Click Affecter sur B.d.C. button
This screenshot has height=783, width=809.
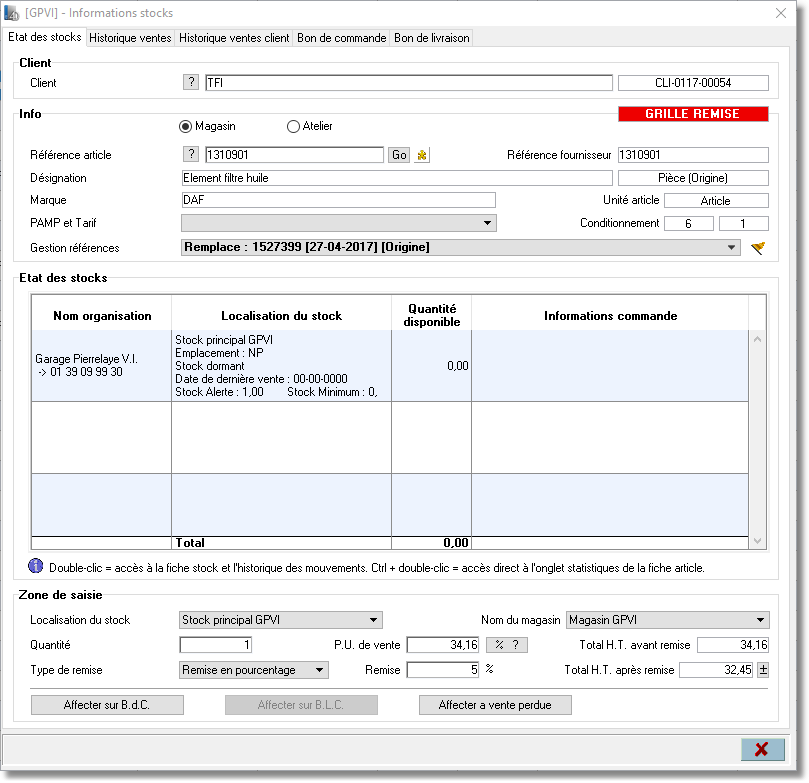[x=107, y=705]
